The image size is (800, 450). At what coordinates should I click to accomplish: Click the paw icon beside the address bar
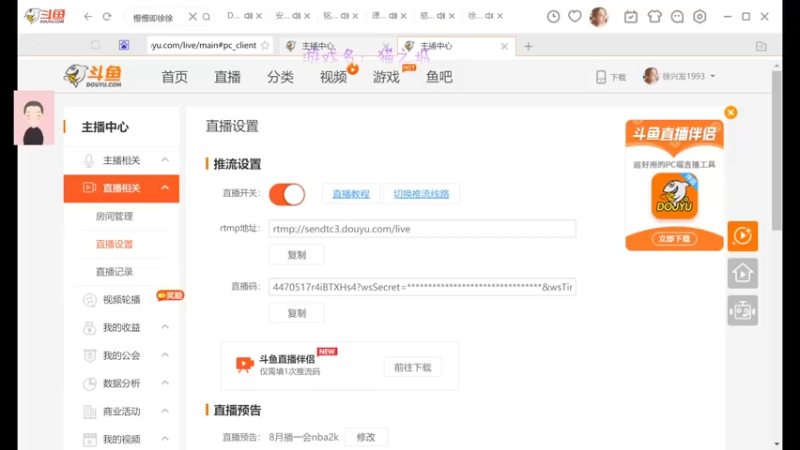pyautogui.click(x=124, y=45)
